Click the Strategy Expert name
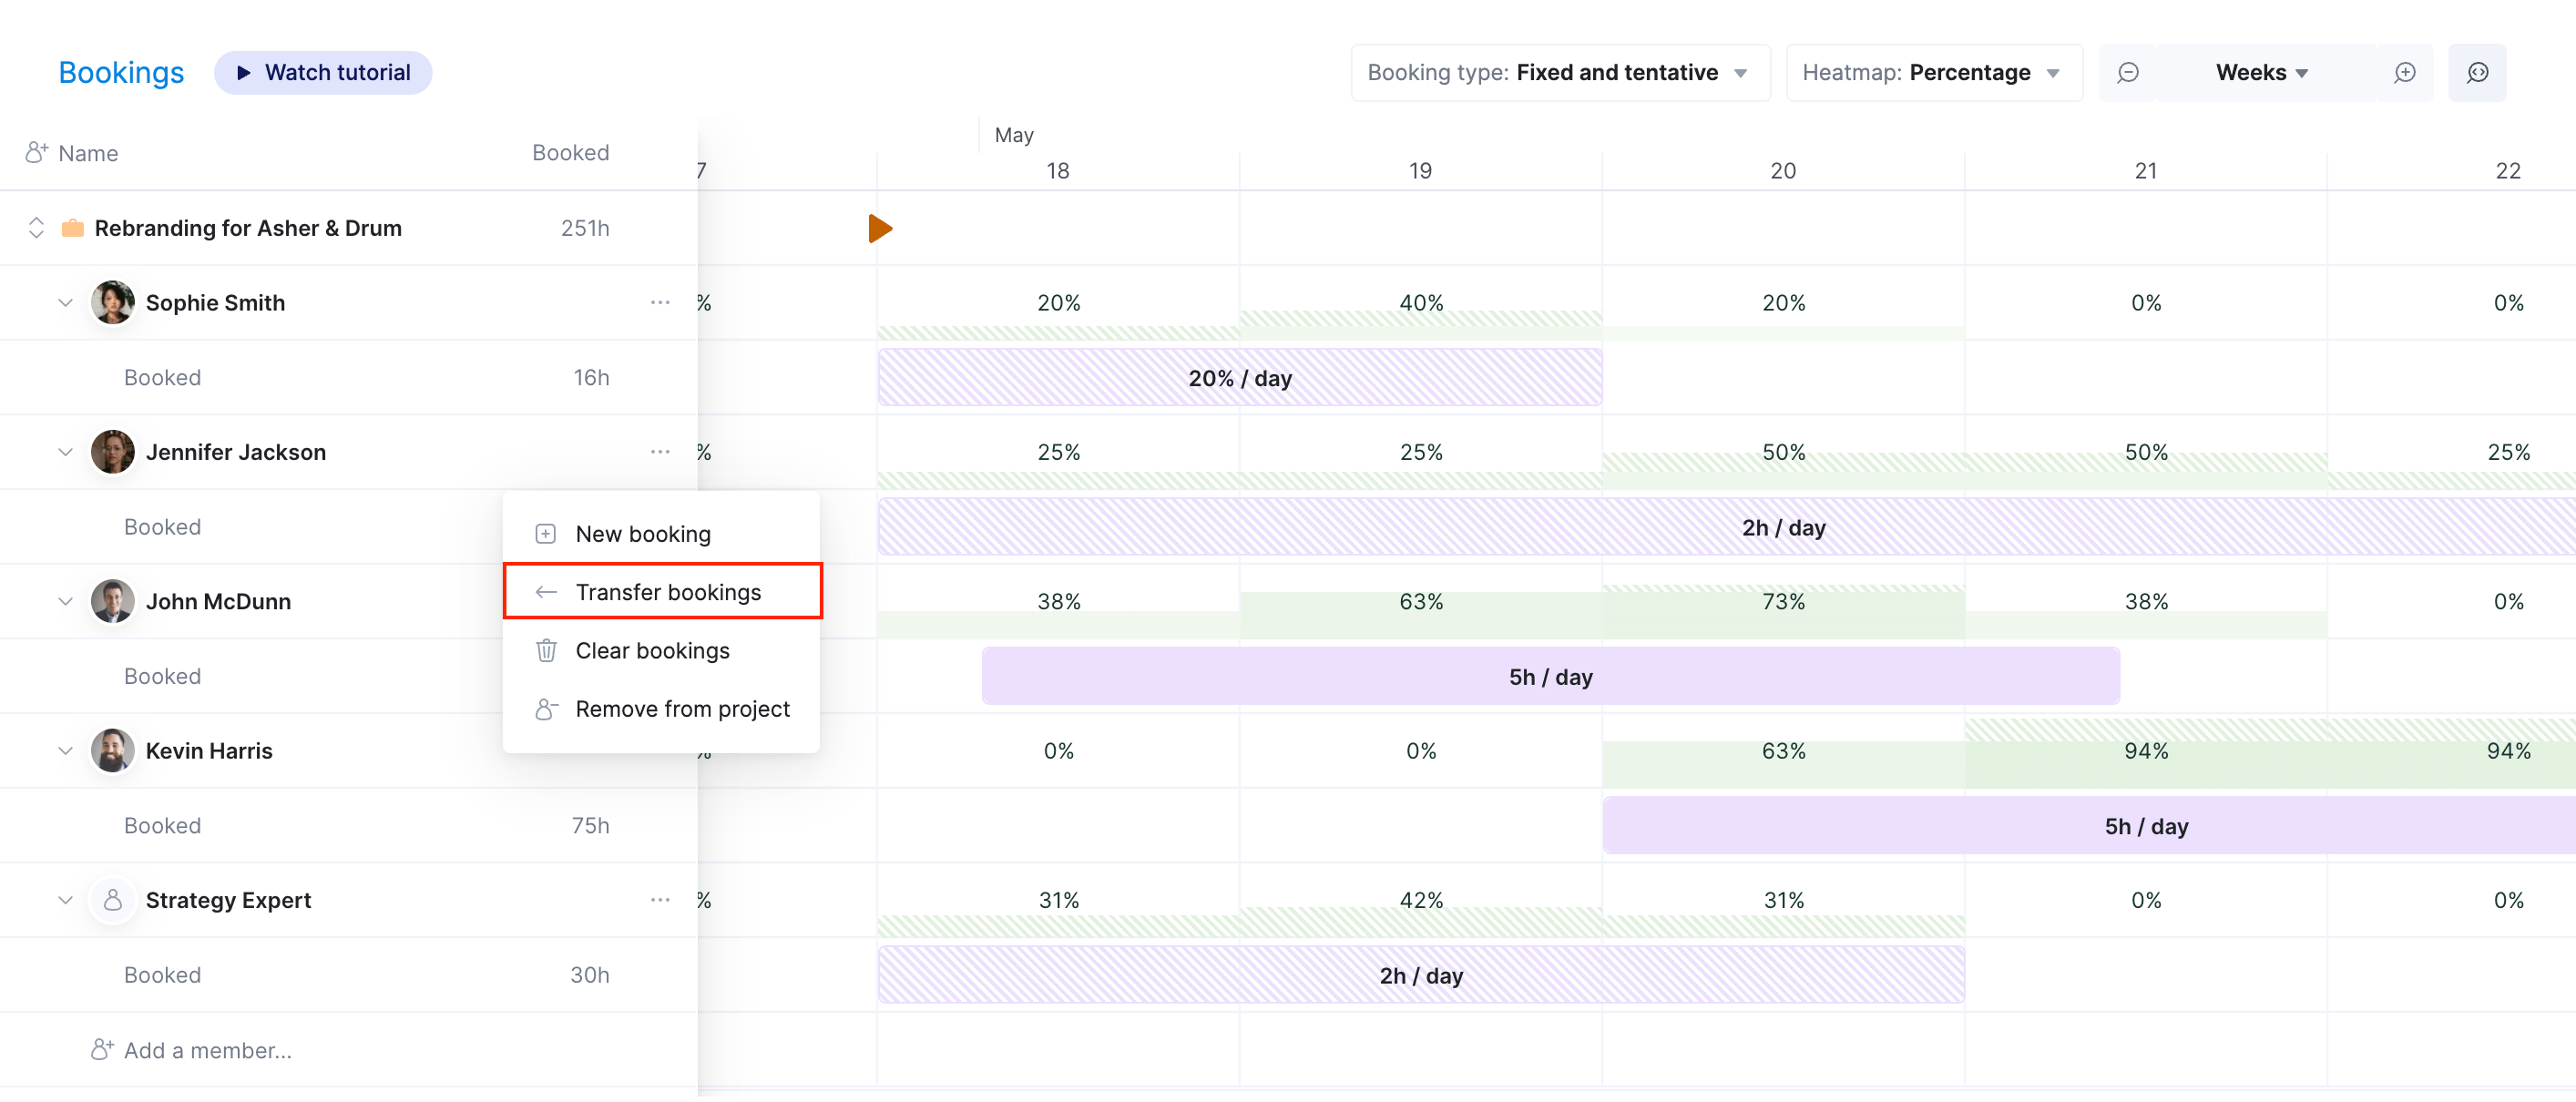Image resolution: width=2576 pixels, height=1102 pixels. coord(228,900)
